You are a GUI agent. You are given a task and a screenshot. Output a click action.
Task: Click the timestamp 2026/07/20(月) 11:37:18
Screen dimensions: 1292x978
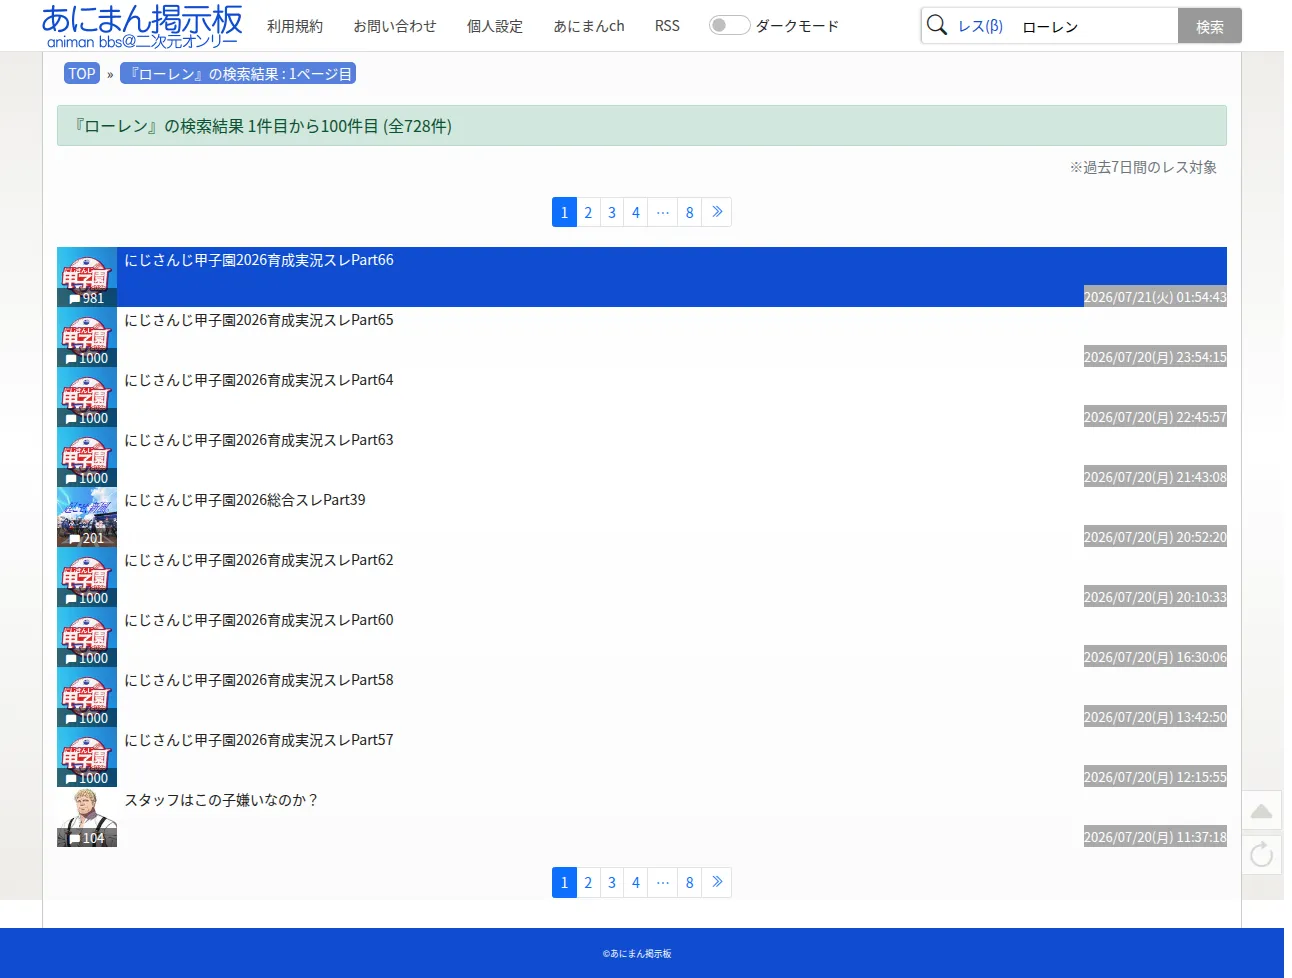pyautogui.click(x=1155, y=837)
